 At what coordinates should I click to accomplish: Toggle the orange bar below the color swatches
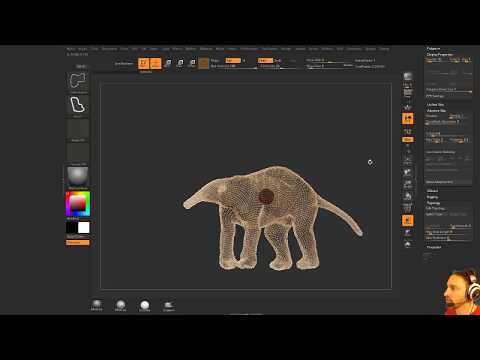78,242
